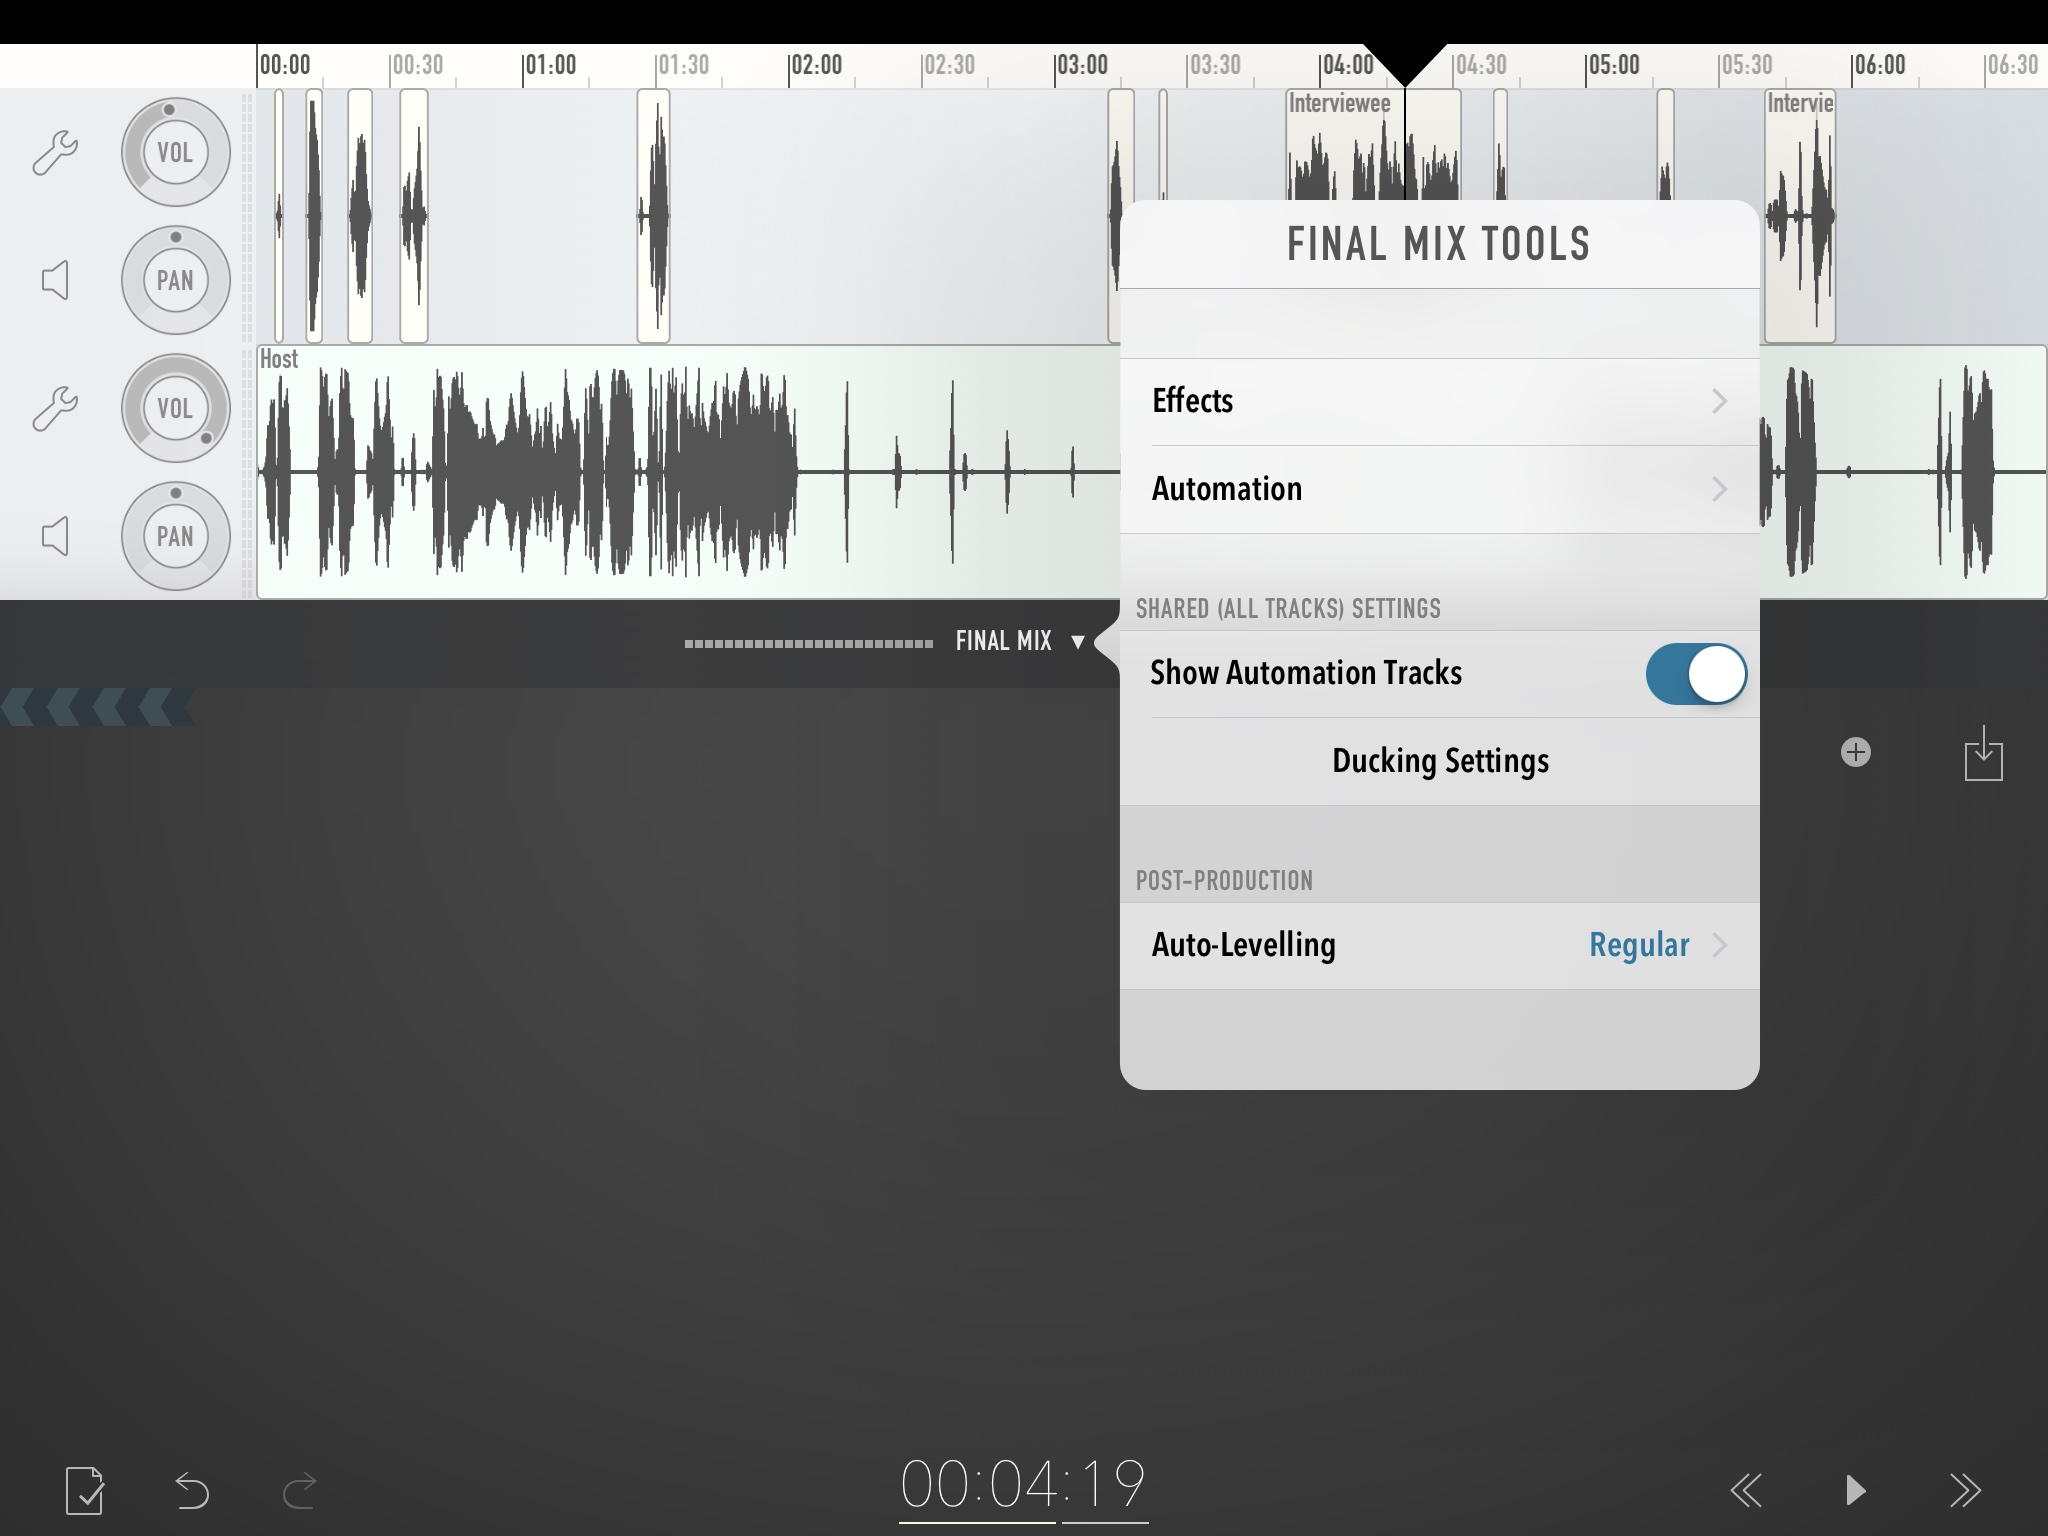Screen dimensions: 2048x1536
Task: Mute the Host track speaker icon
Action: [x=55, y=536]
